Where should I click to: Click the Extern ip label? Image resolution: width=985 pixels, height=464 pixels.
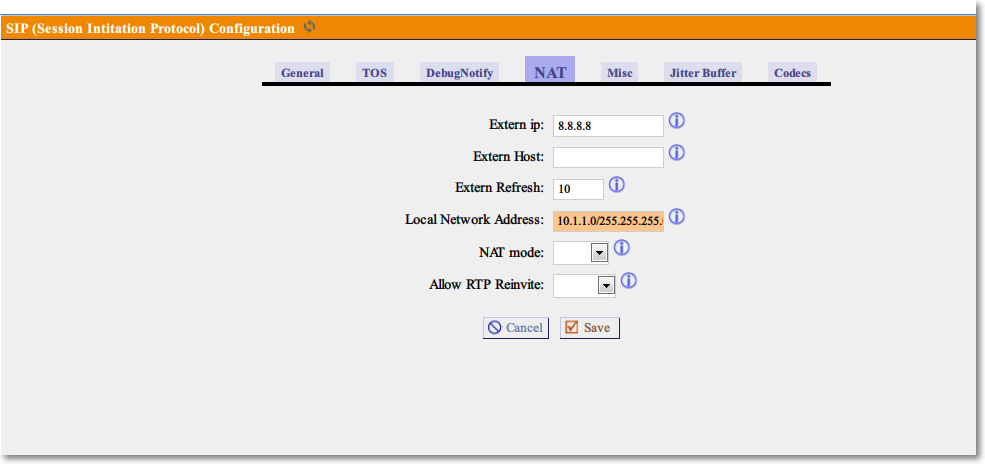point(516,124)
